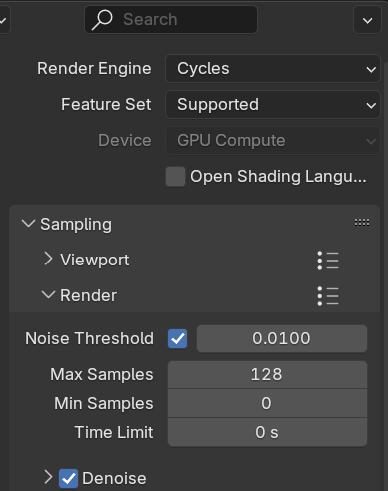Open the options dropdown beside search

[367, 20]
